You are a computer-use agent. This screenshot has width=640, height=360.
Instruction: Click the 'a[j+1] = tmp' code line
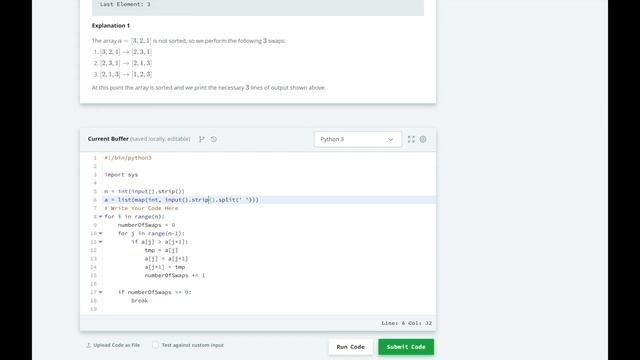(164, 267)
